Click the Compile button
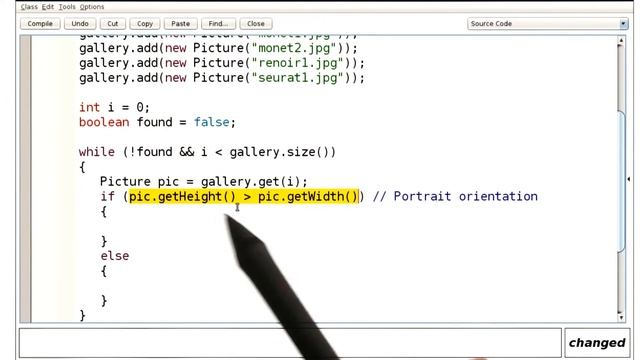This screenshot has height=360, width=640. tap(40, 24)
